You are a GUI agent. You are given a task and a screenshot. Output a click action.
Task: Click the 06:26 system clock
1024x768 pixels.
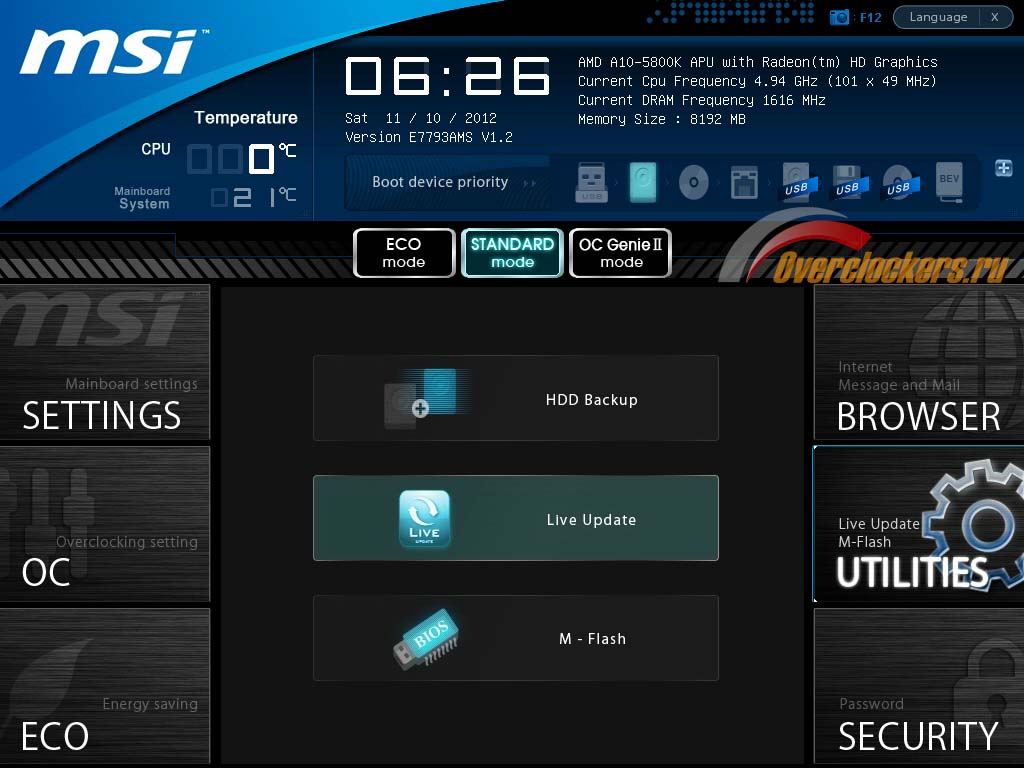[447, 75]
